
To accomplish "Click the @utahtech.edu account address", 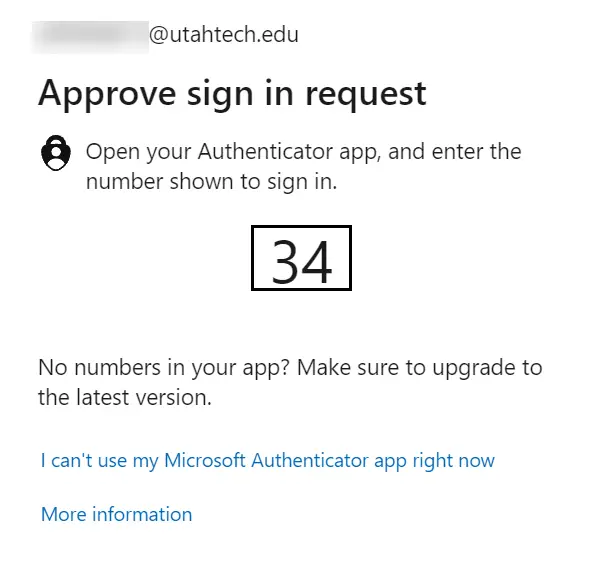I will [x=224, y=35].
